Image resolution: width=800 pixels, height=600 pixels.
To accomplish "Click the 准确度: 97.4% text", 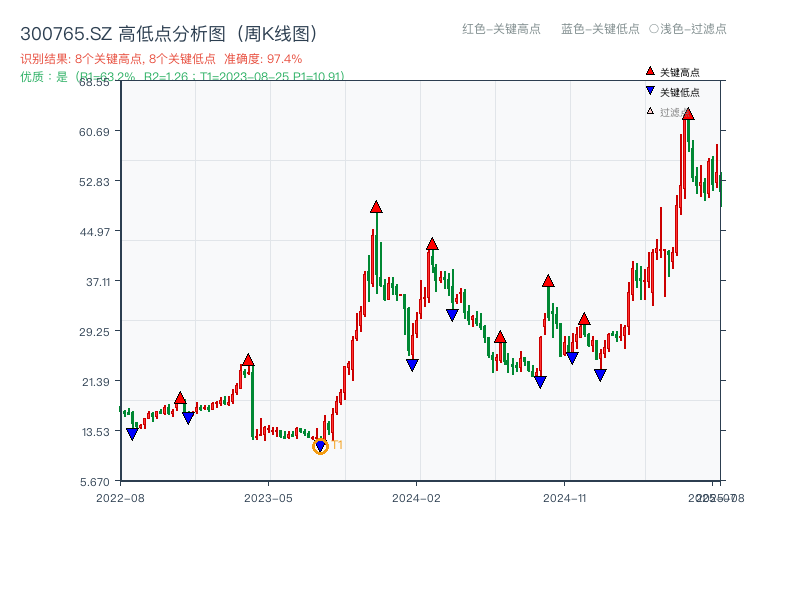I will (263, 59).
